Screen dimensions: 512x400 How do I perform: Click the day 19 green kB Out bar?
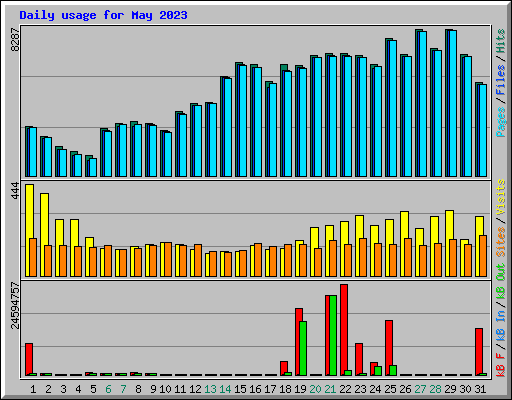(x=303, y=348)
